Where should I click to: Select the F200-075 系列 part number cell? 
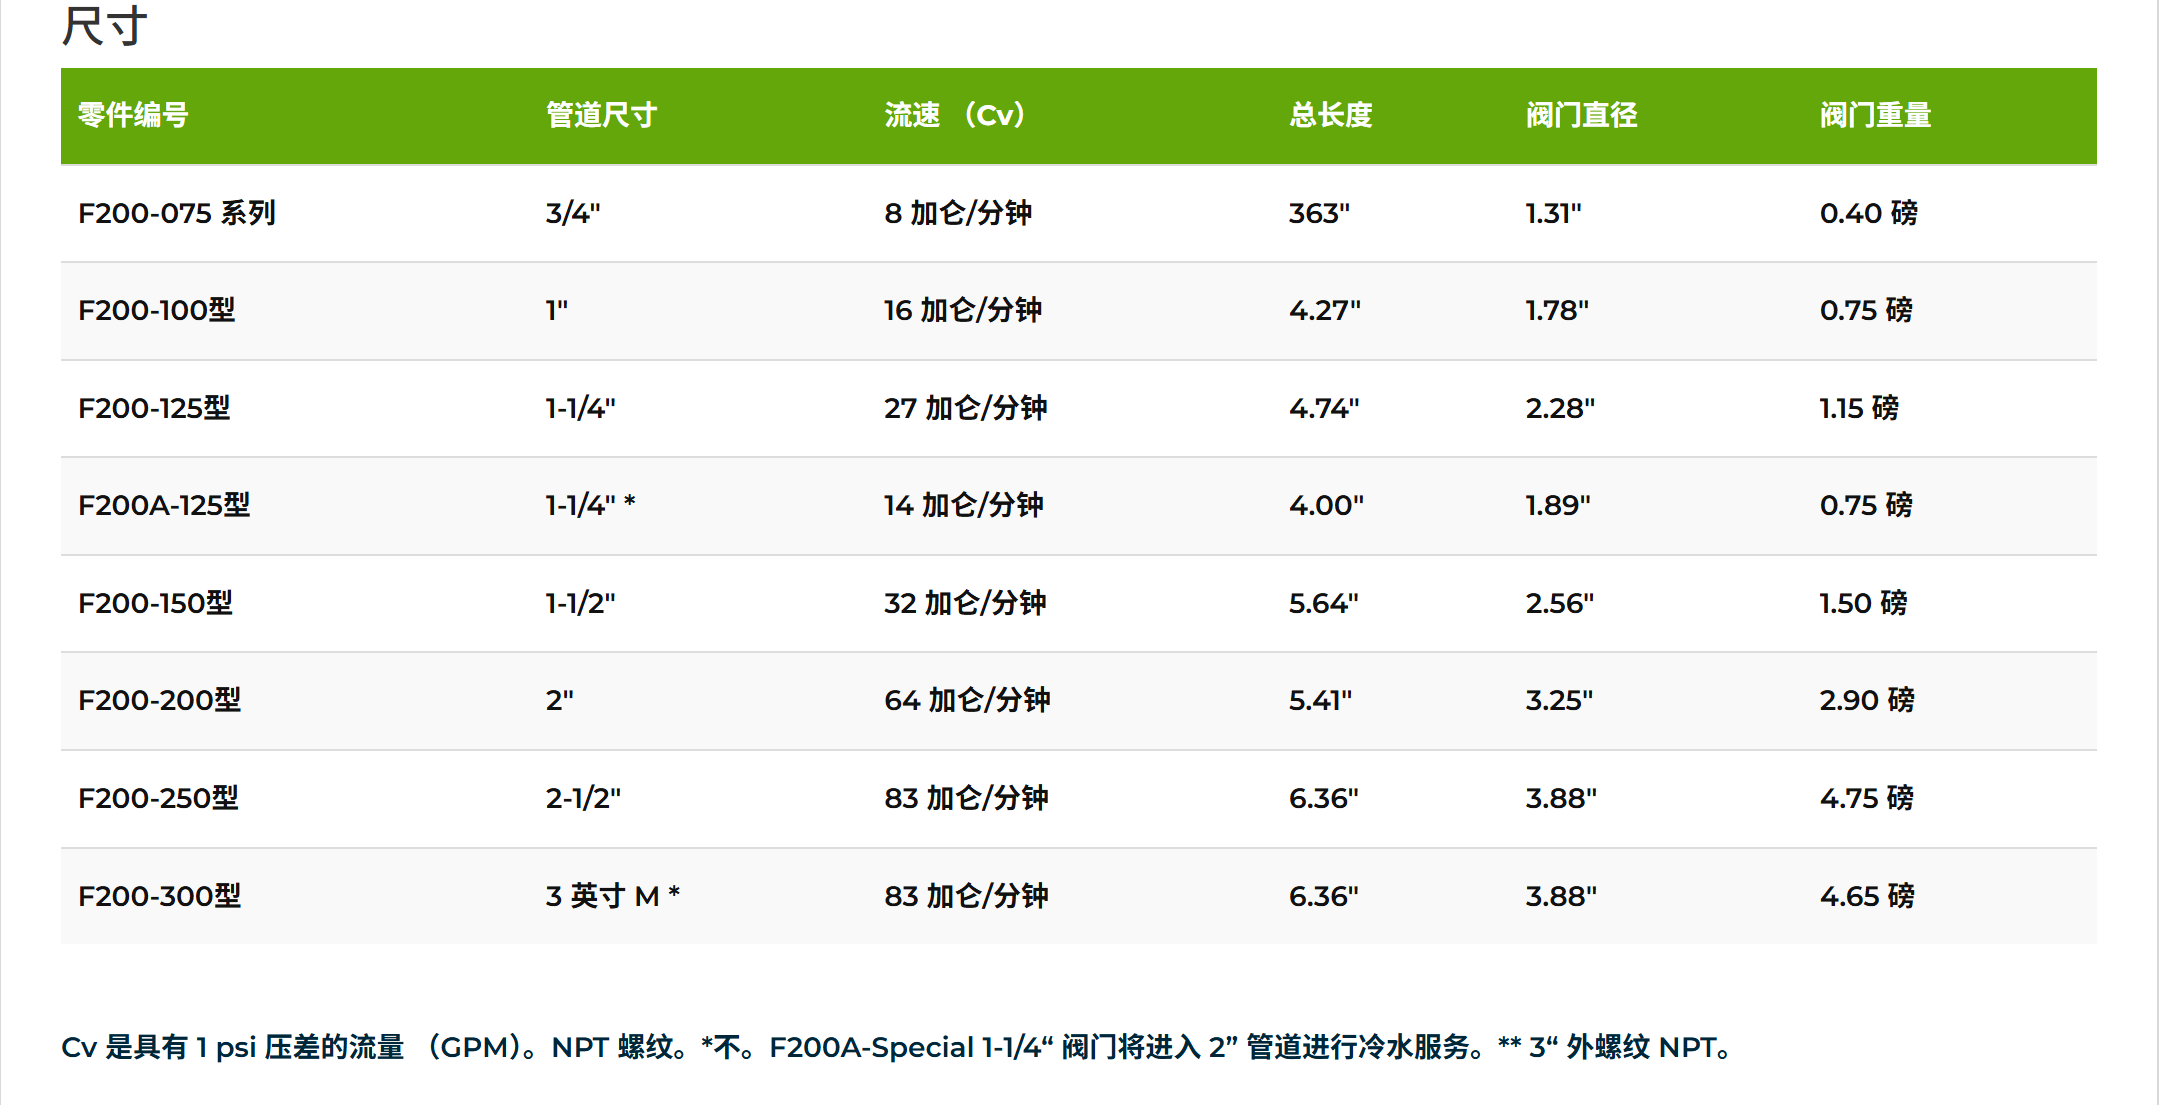pos(177,213)
